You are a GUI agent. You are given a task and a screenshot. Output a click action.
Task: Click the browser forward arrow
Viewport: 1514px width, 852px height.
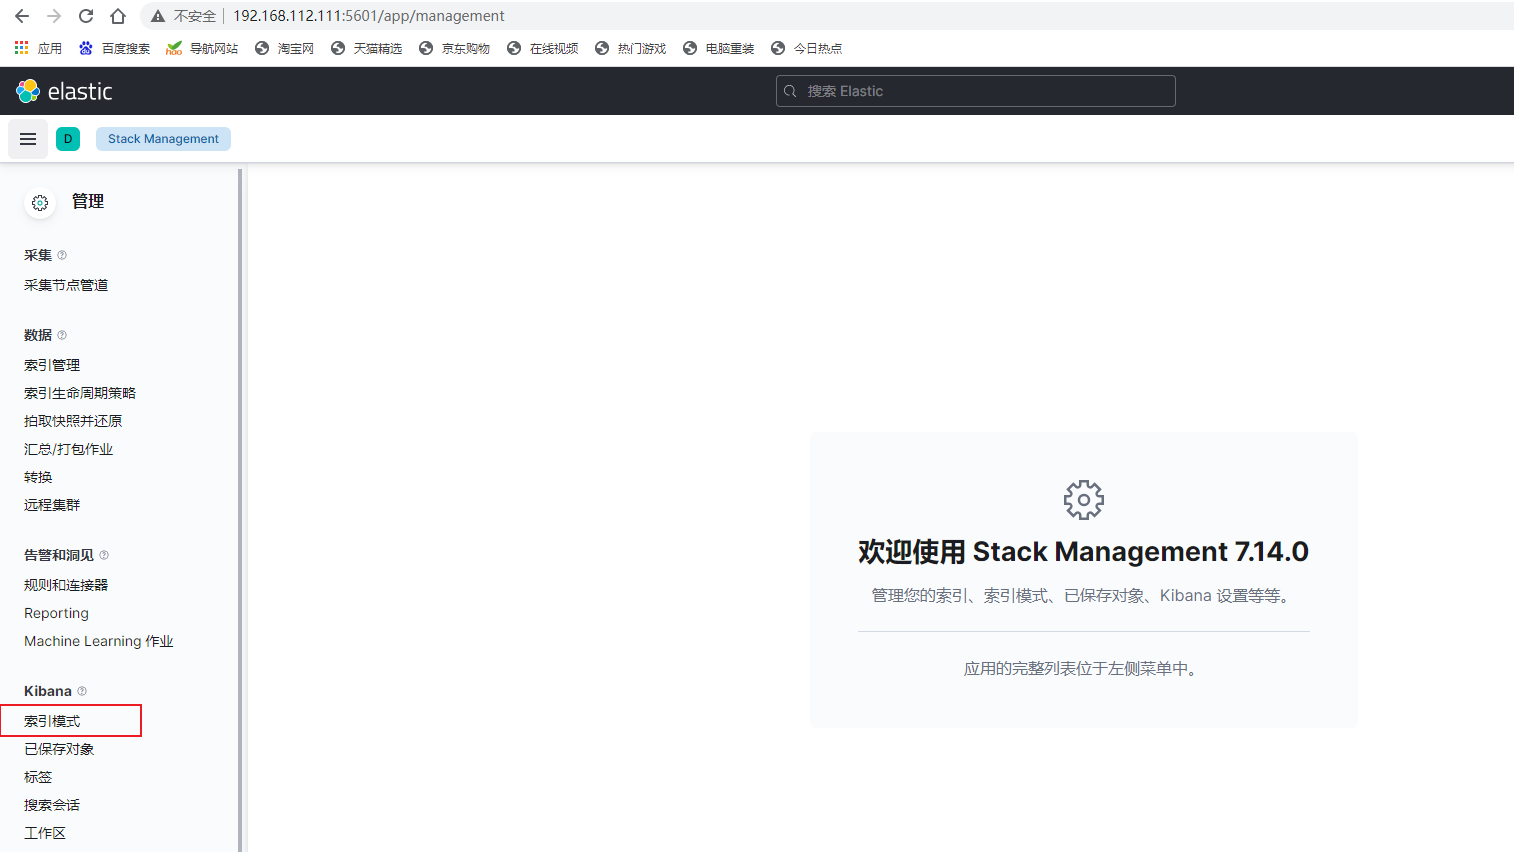pyautogui.click(x=54, y=16)
